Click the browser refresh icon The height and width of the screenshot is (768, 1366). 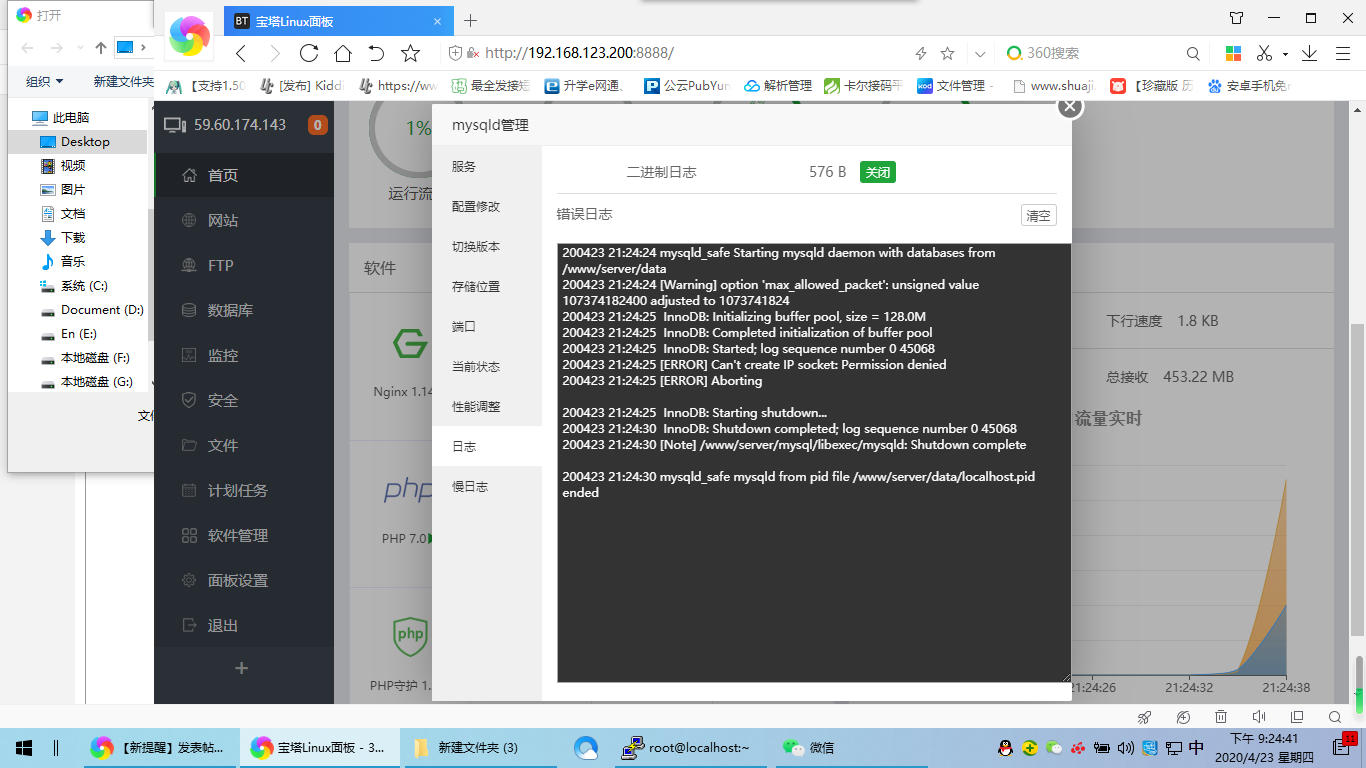[309, 53]
